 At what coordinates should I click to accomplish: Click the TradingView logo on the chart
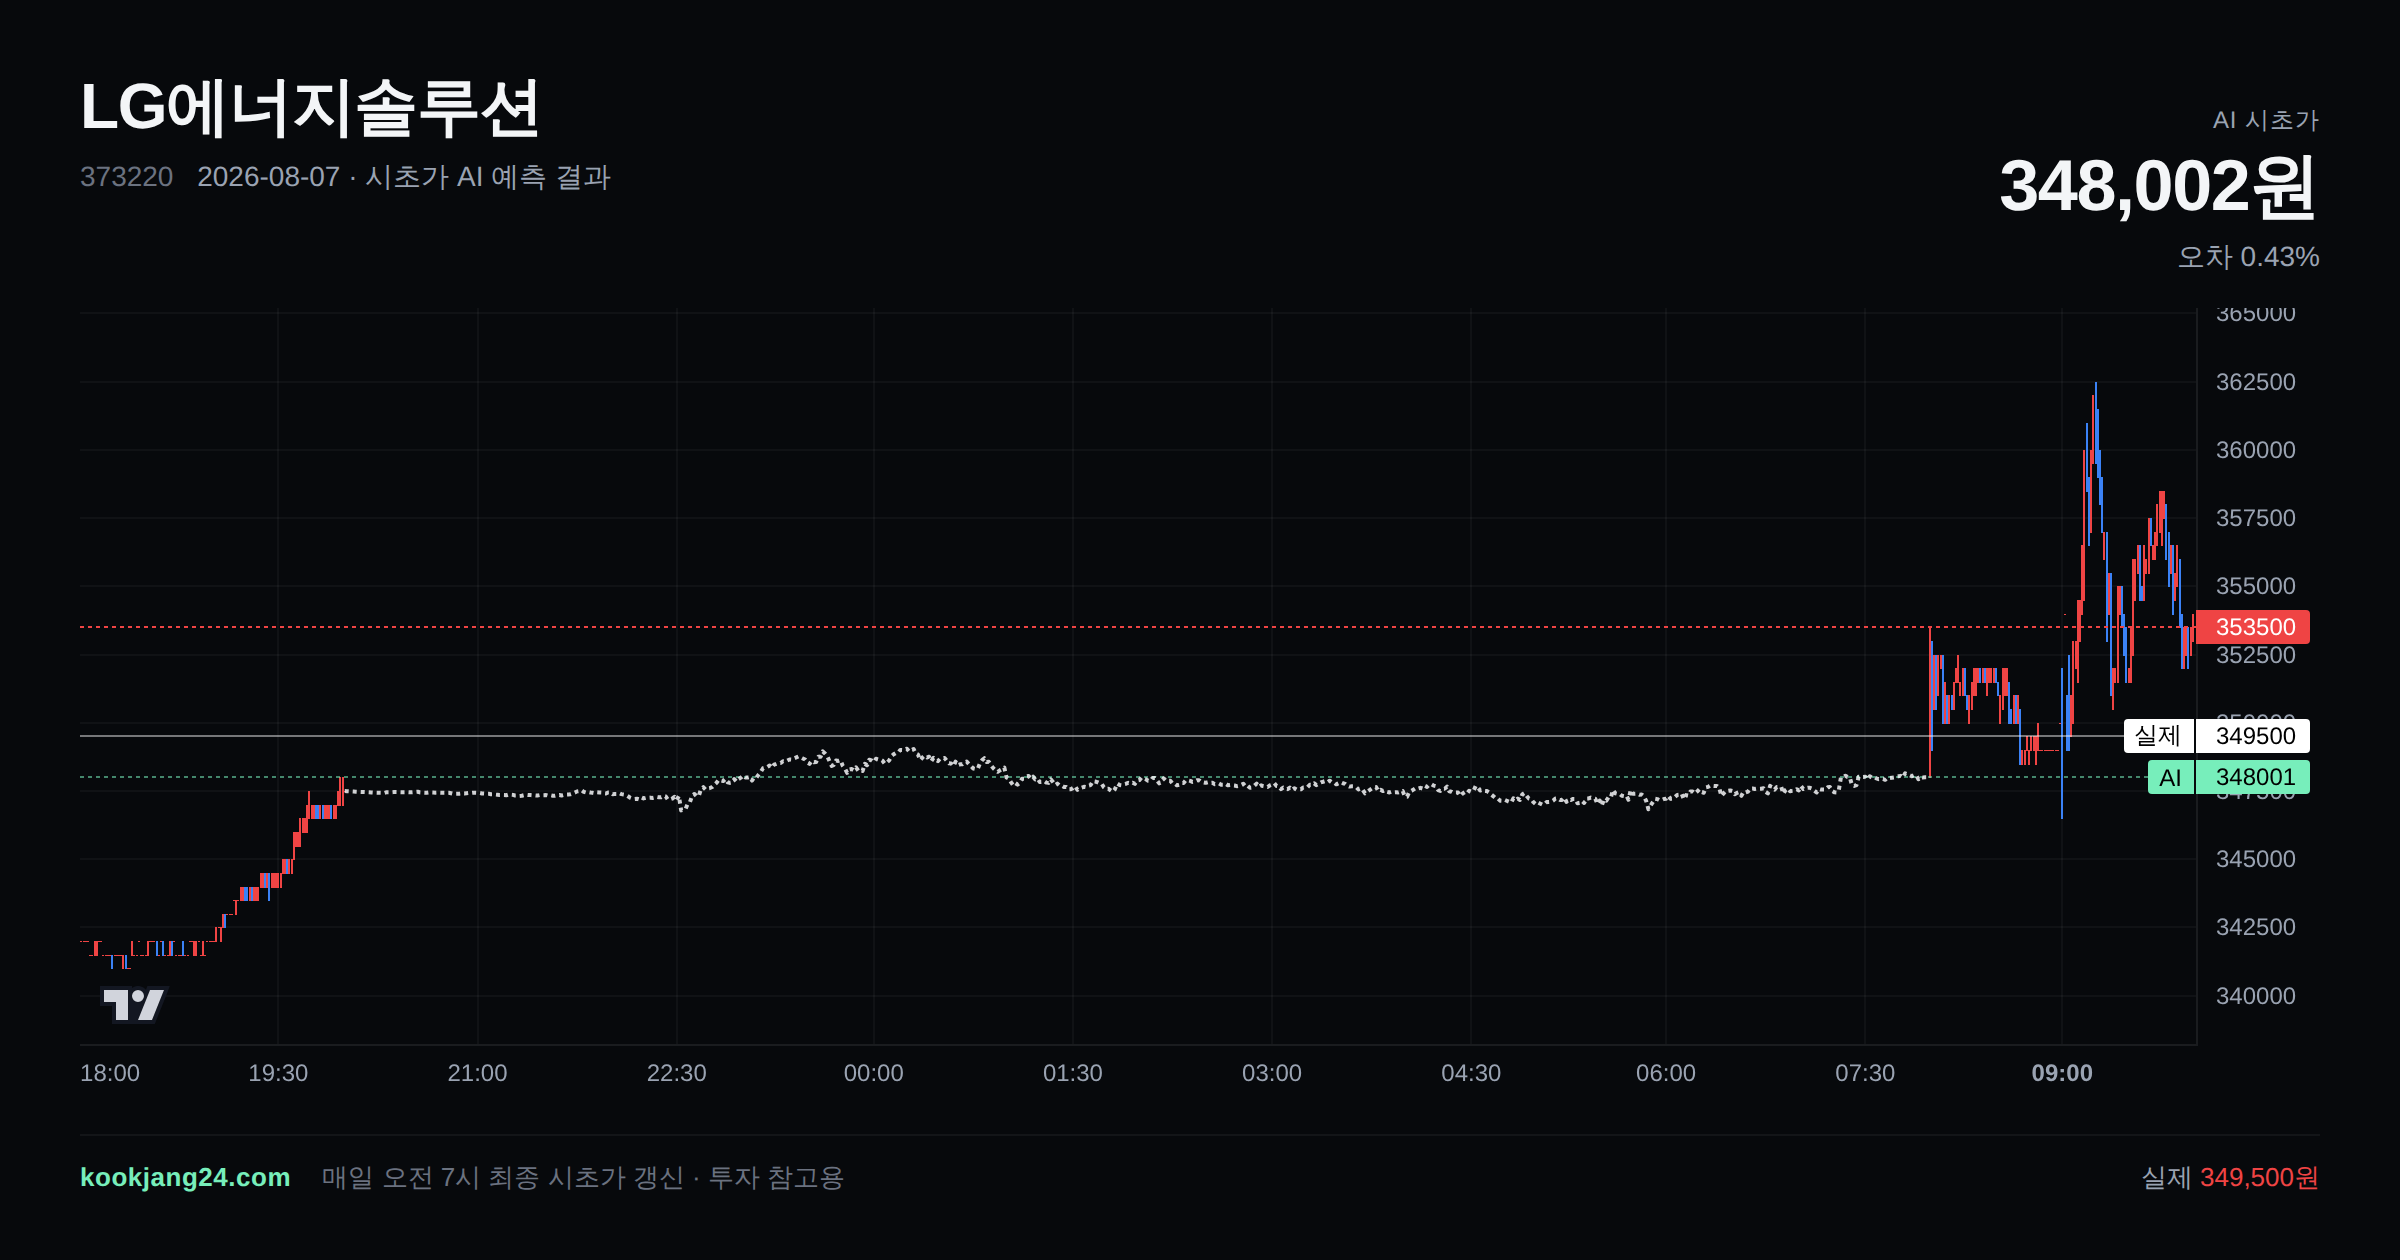click(133, 1004)
